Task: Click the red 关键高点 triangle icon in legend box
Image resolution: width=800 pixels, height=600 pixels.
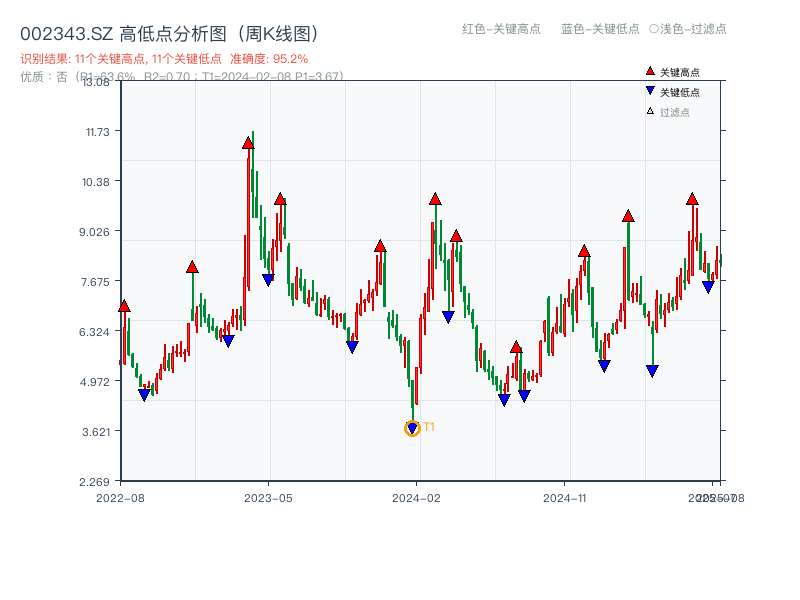Action: pyautogui.click(x=648, y=70)
